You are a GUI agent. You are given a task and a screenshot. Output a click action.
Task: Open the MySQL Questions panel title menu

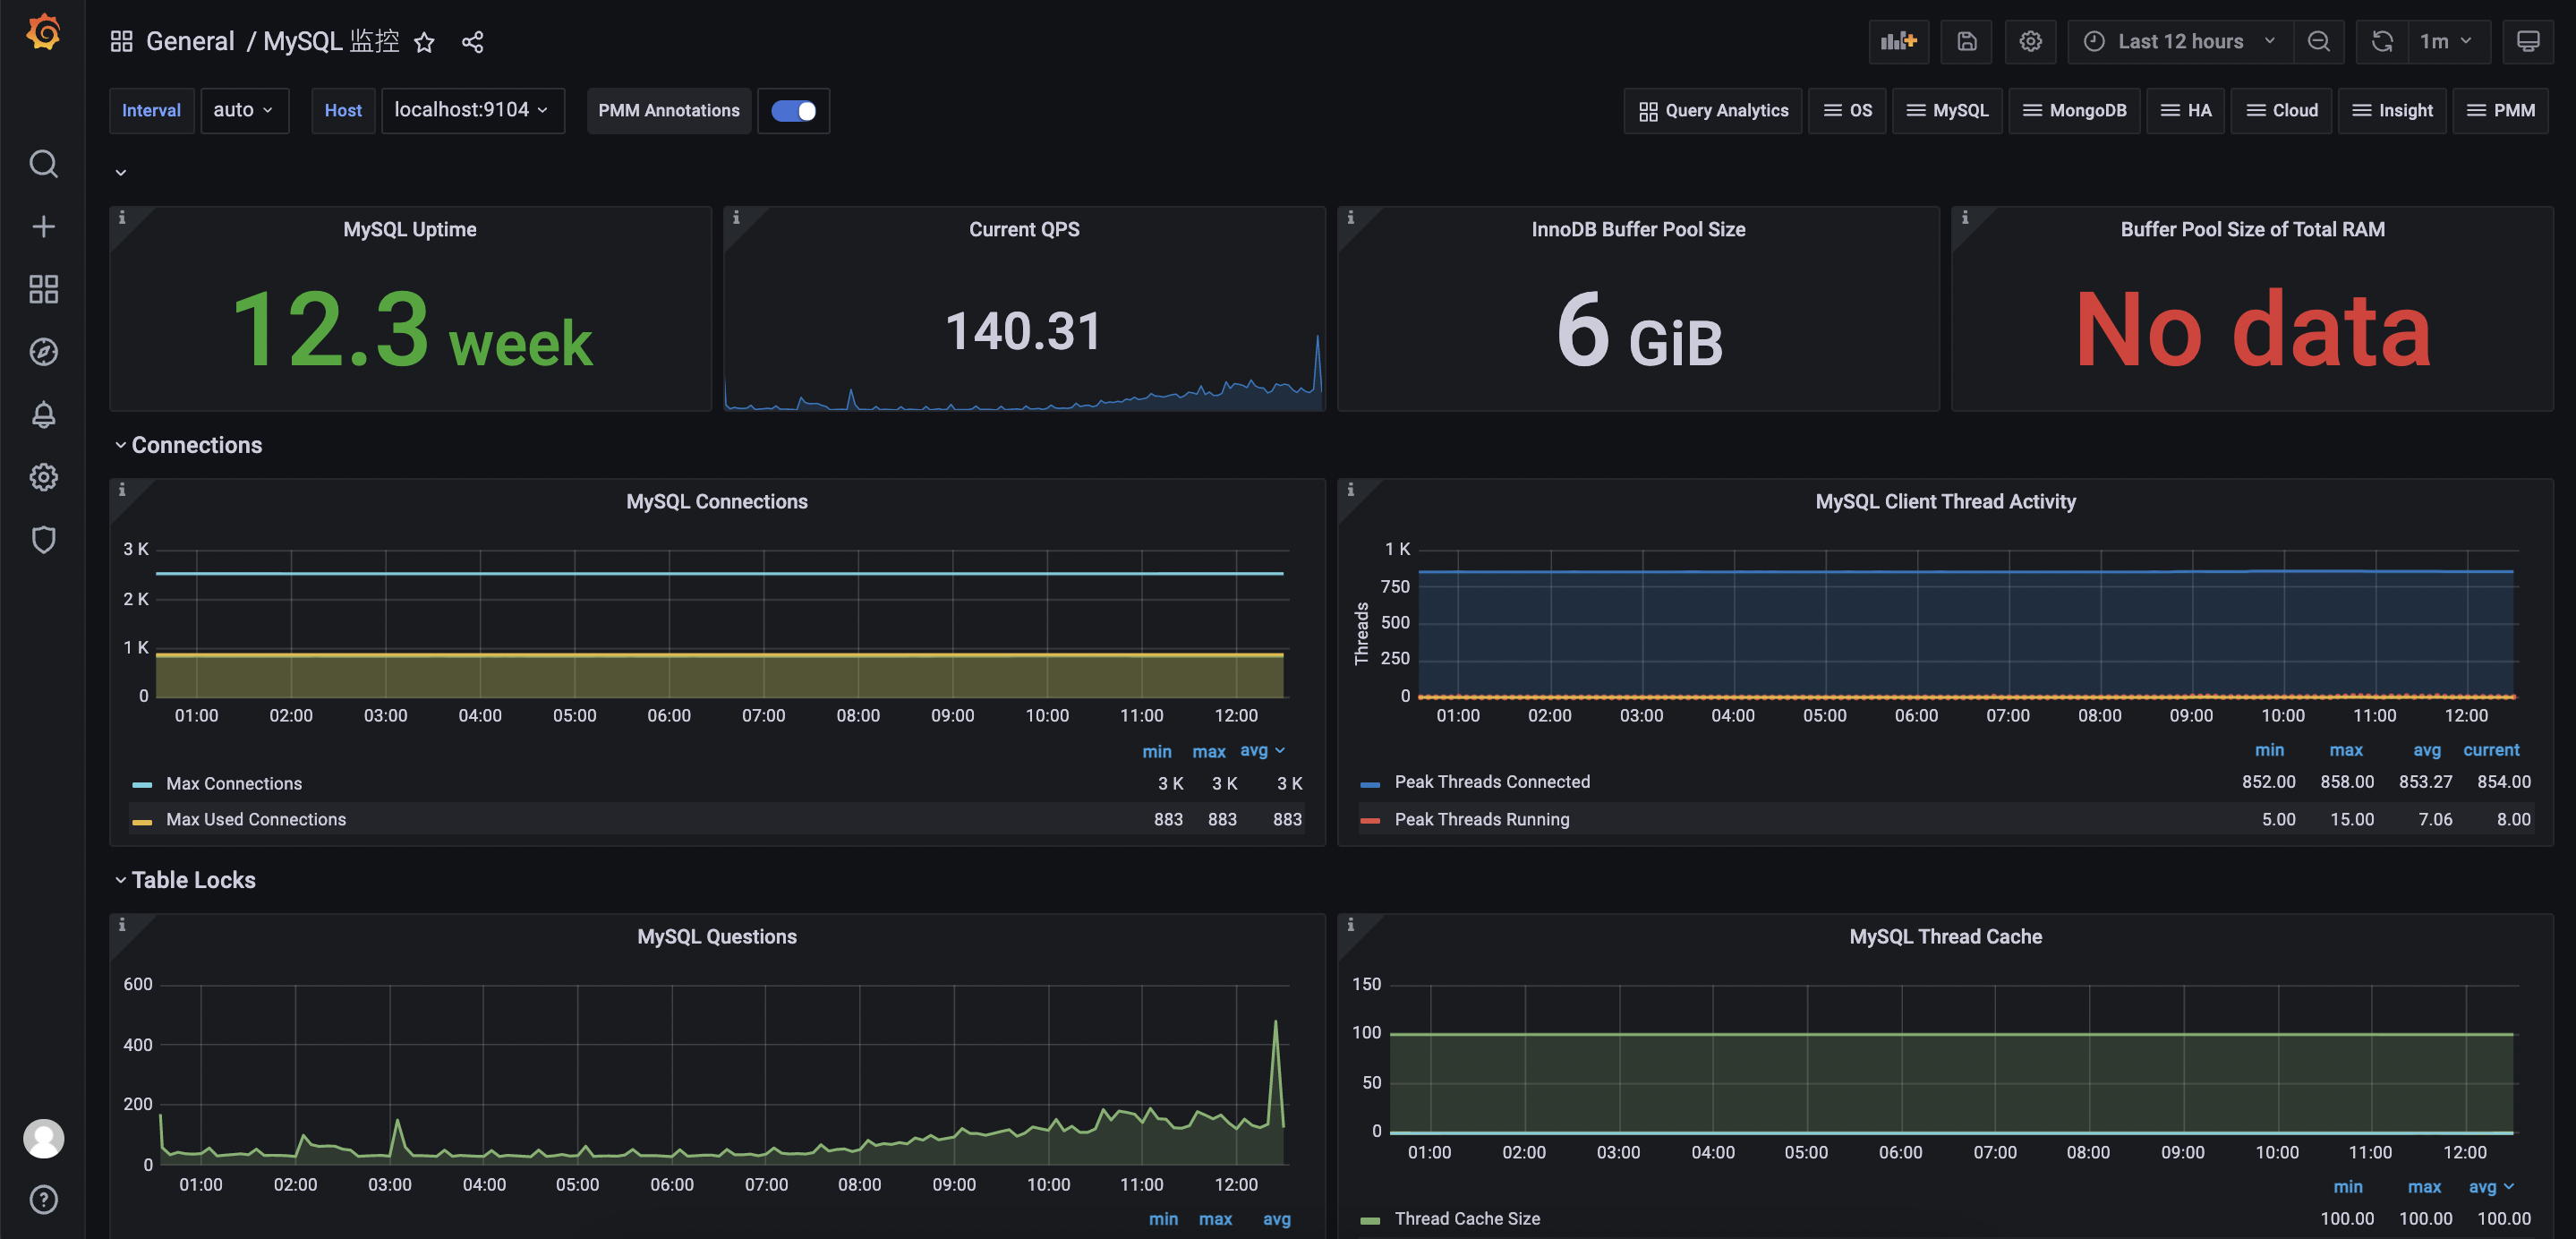point(716,936)
